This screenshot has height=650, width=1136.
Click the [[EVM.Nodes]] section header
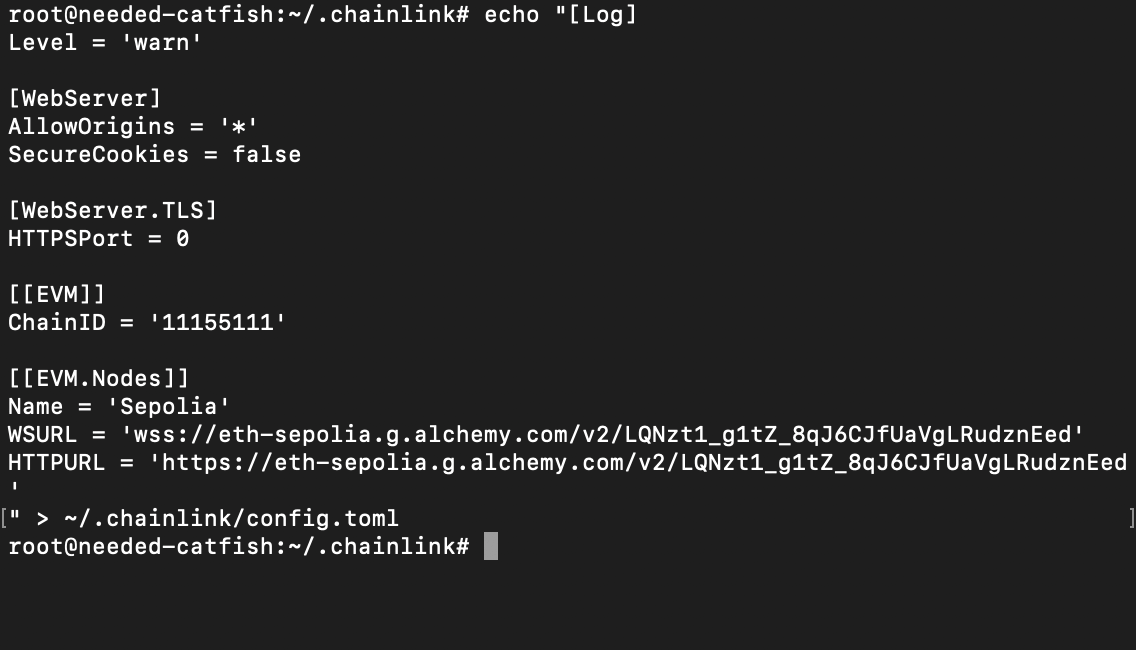tap(98, 378)
